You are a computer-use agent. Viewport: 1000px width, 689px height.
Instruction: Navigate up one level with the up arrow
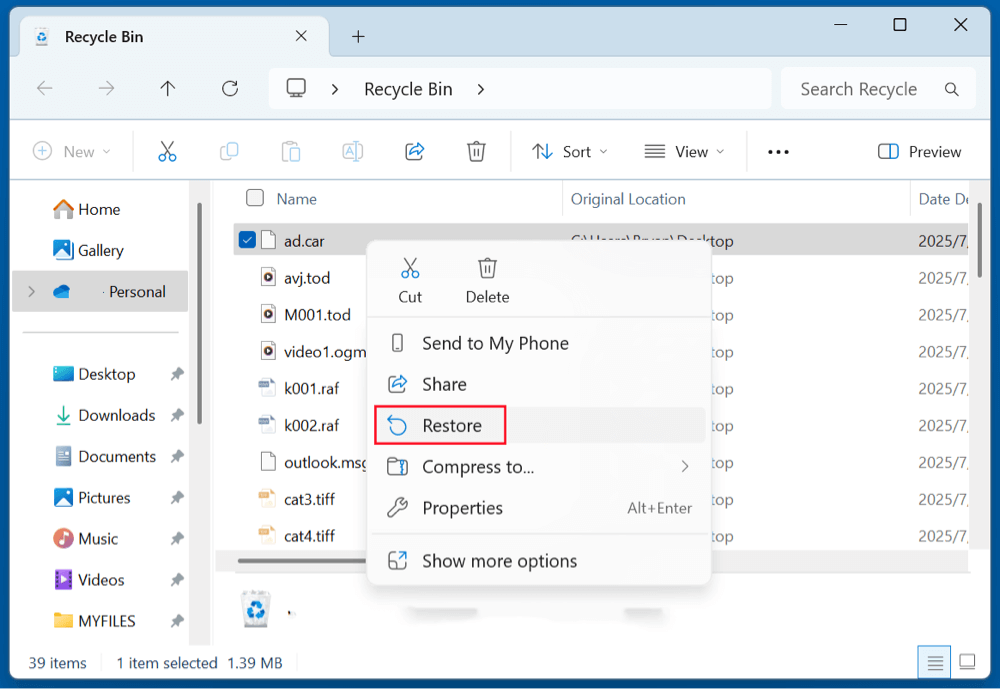click(x=167, y=88)
